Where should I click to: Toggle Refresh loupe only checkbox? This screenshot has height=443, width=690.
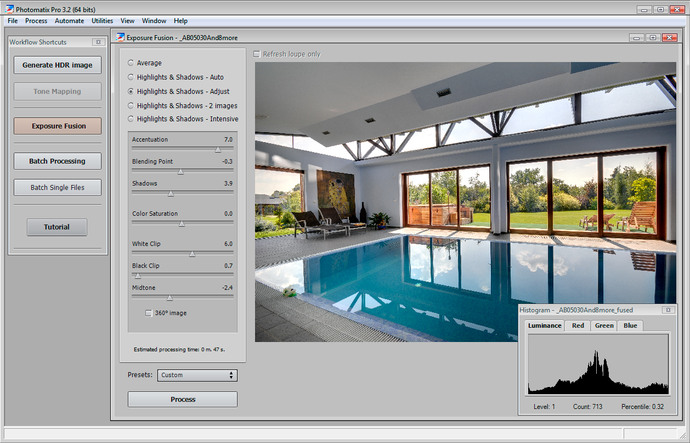pos(257,54)
